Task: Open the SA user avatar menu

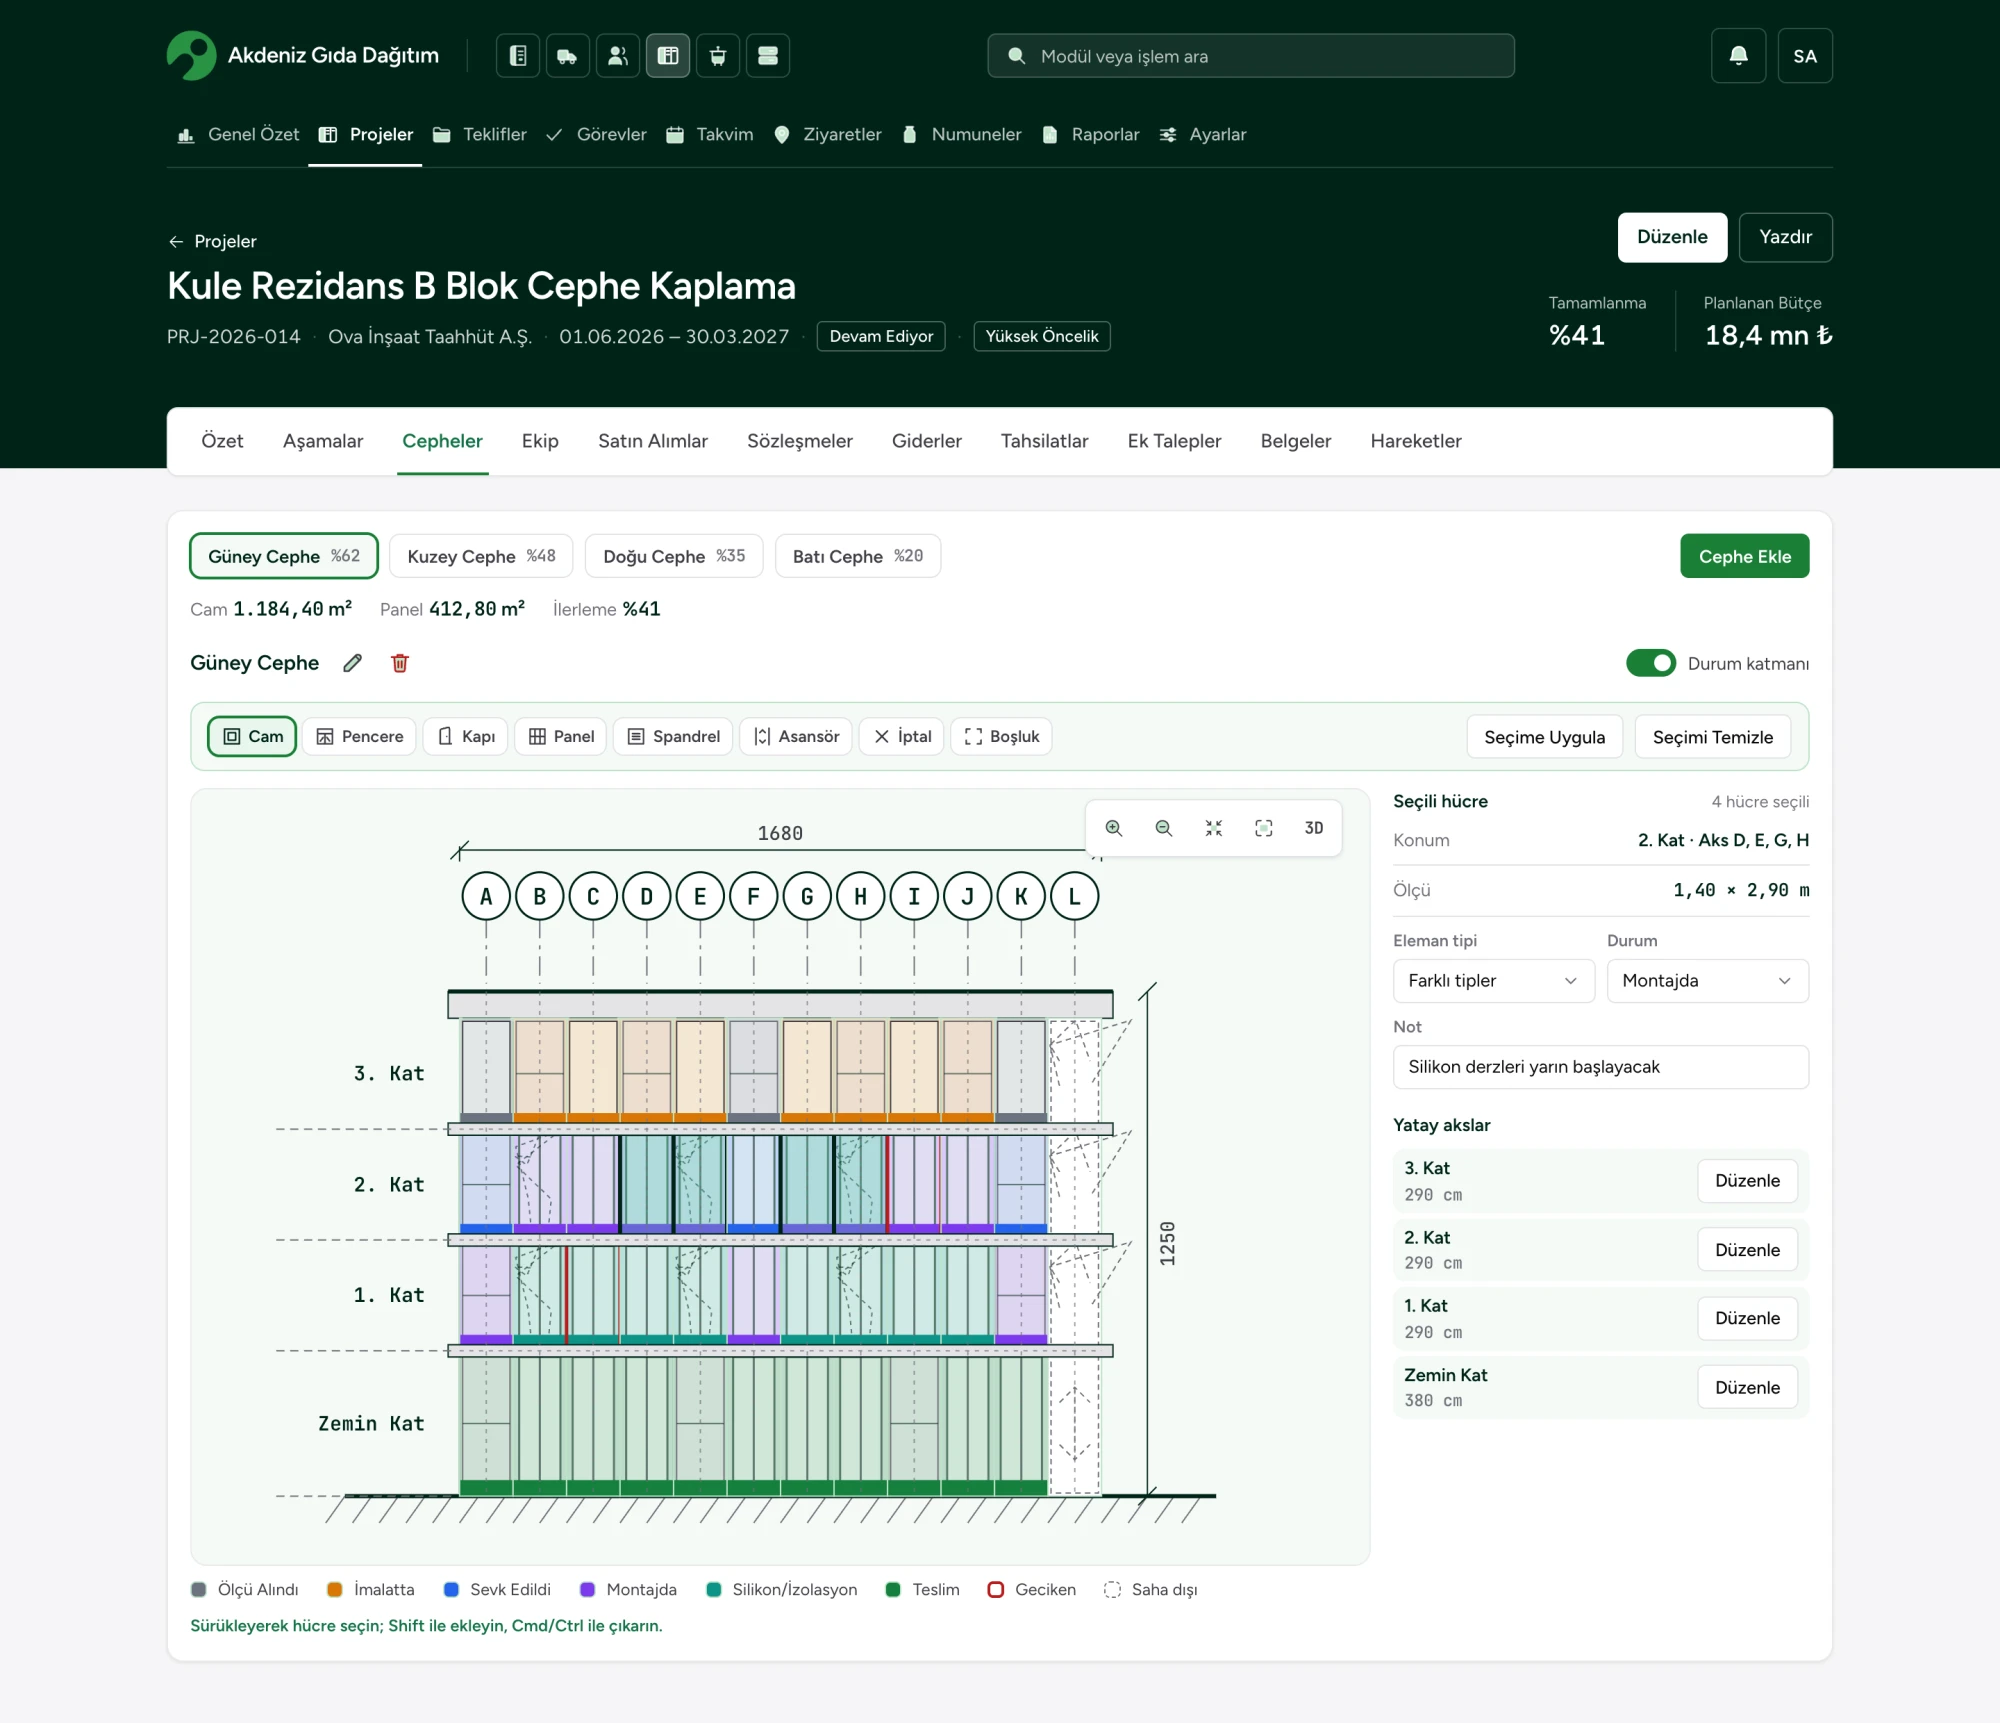Action: click(1805, 56)
